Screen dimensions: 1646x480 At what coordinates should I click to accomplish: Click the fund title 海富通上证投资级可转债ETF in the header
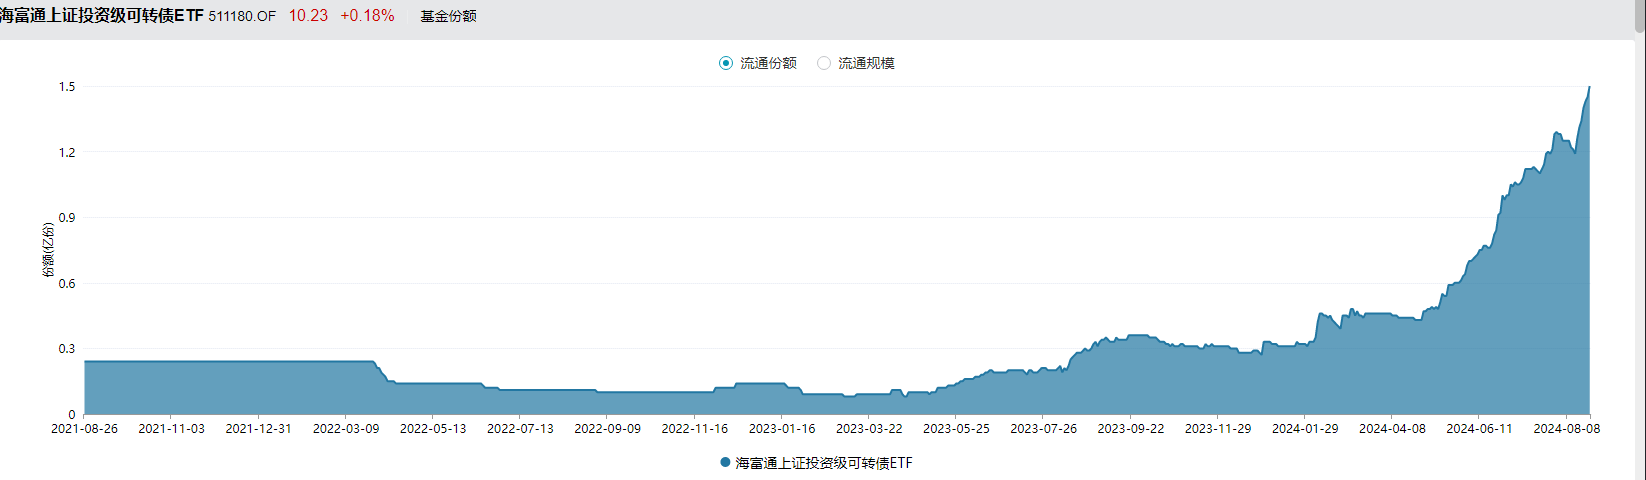click(x=101, y=16)
